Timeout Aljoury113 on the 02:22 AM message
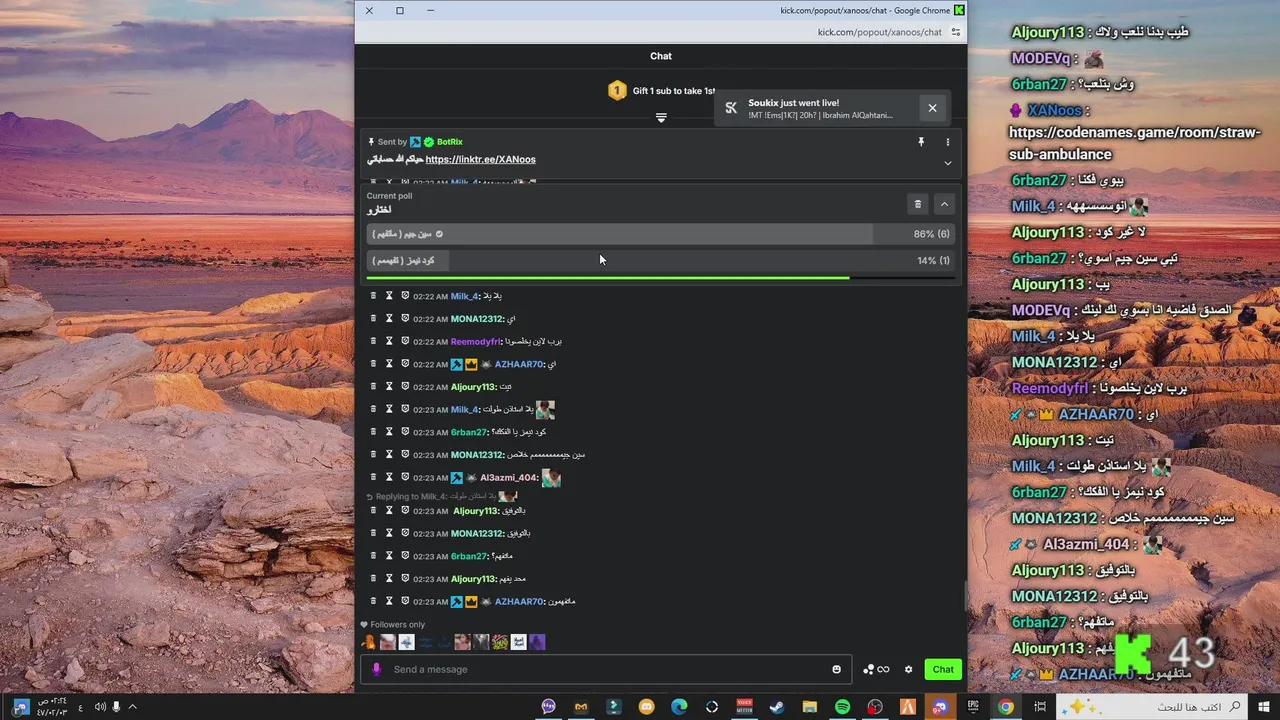 pyautogui.click(x=389, y=387)
